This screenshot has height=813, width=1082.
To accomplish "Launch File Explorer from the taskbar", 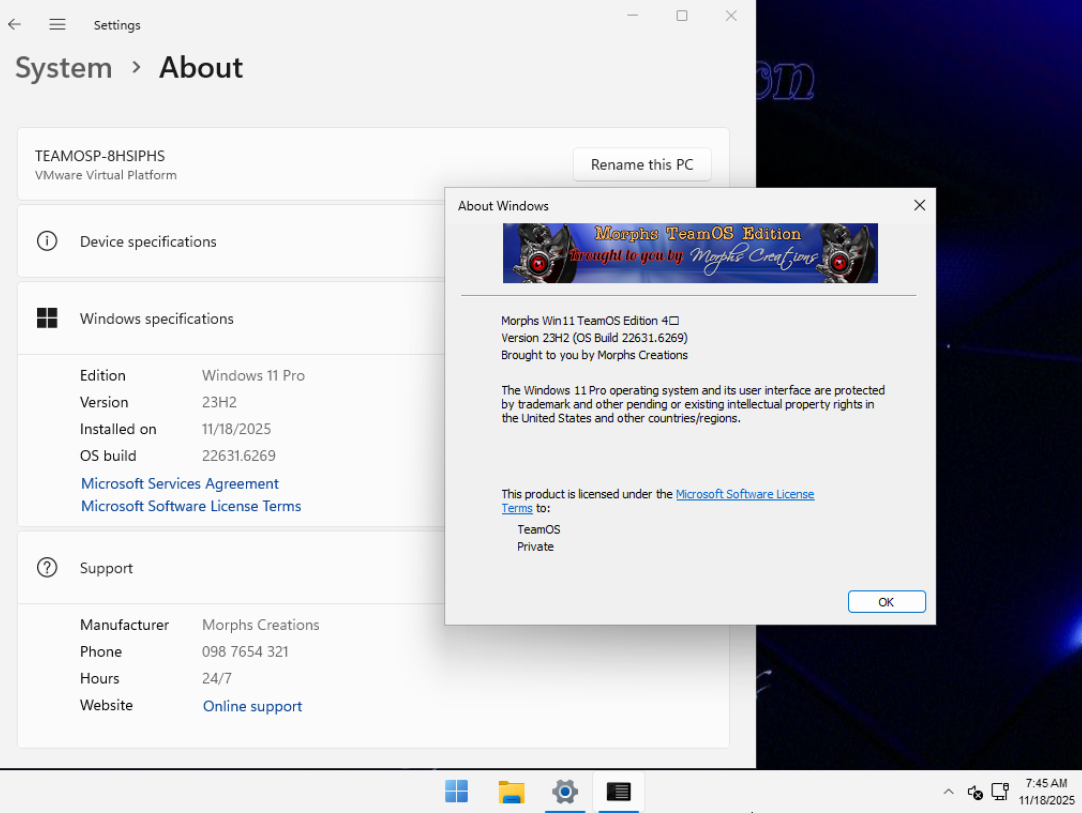I will (x=511, y=792).
